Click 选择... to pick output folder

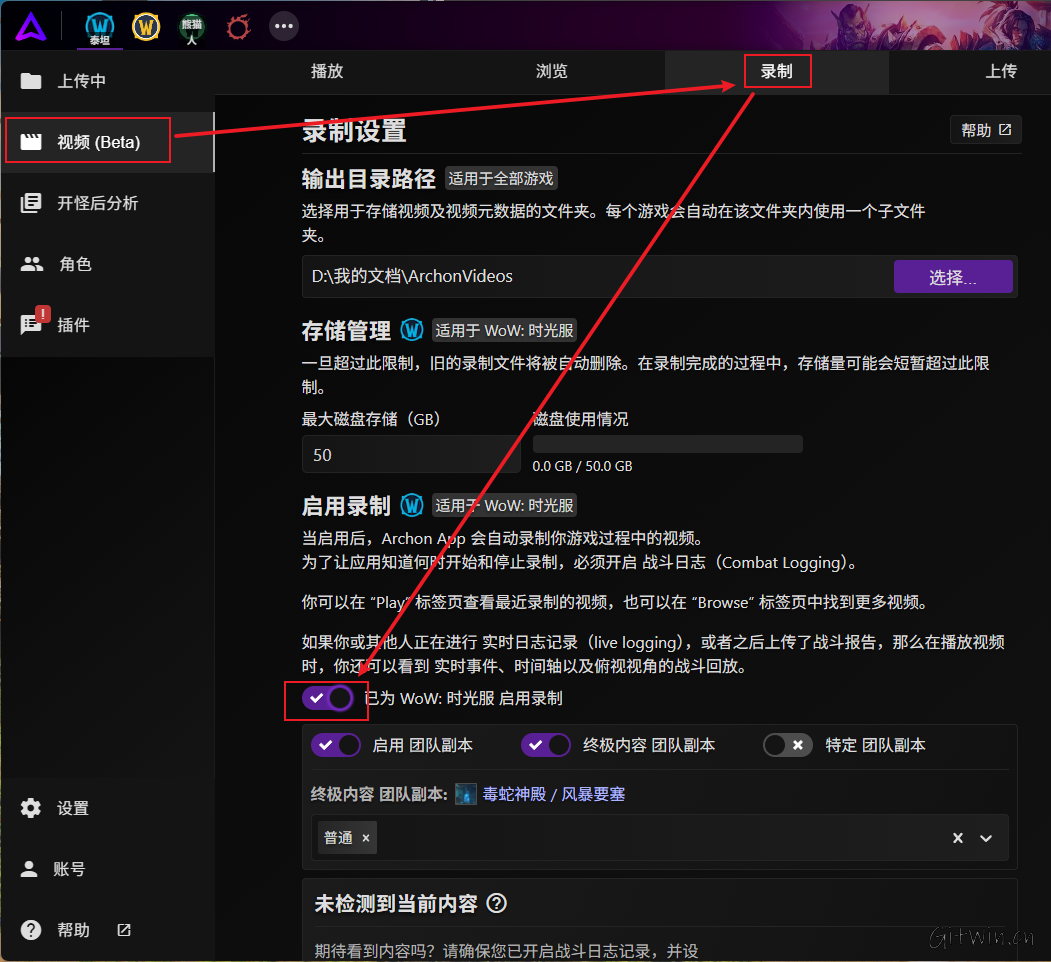coord(953,276)
